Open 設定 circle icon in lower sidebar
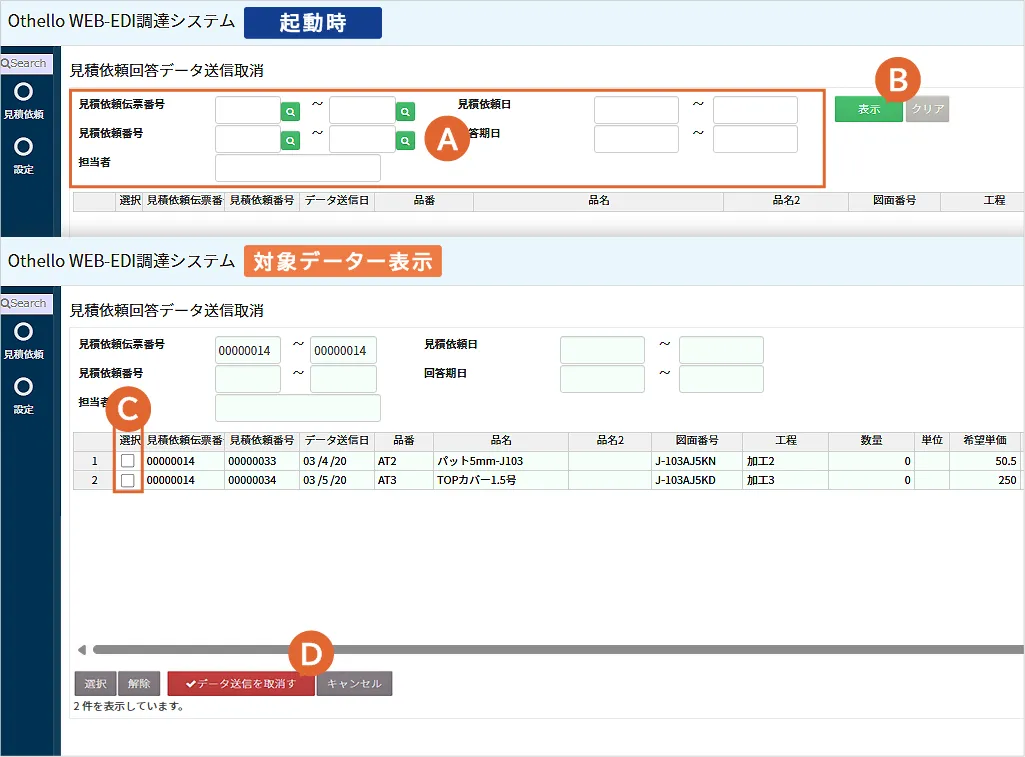1025x757 pixels. click(24, 386)
